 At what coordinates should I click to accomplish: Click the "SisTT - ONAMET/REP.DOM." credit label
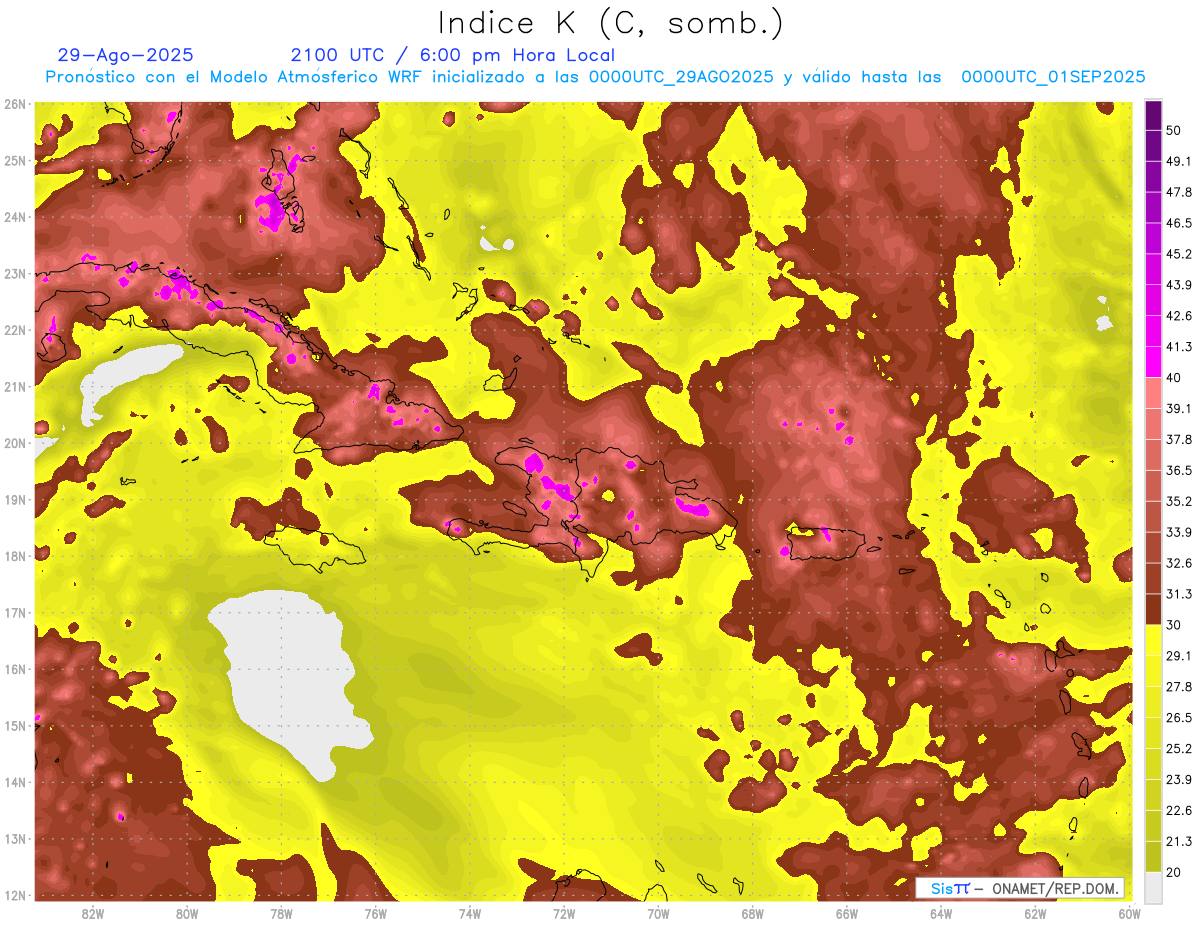(x=1021, y=888)
